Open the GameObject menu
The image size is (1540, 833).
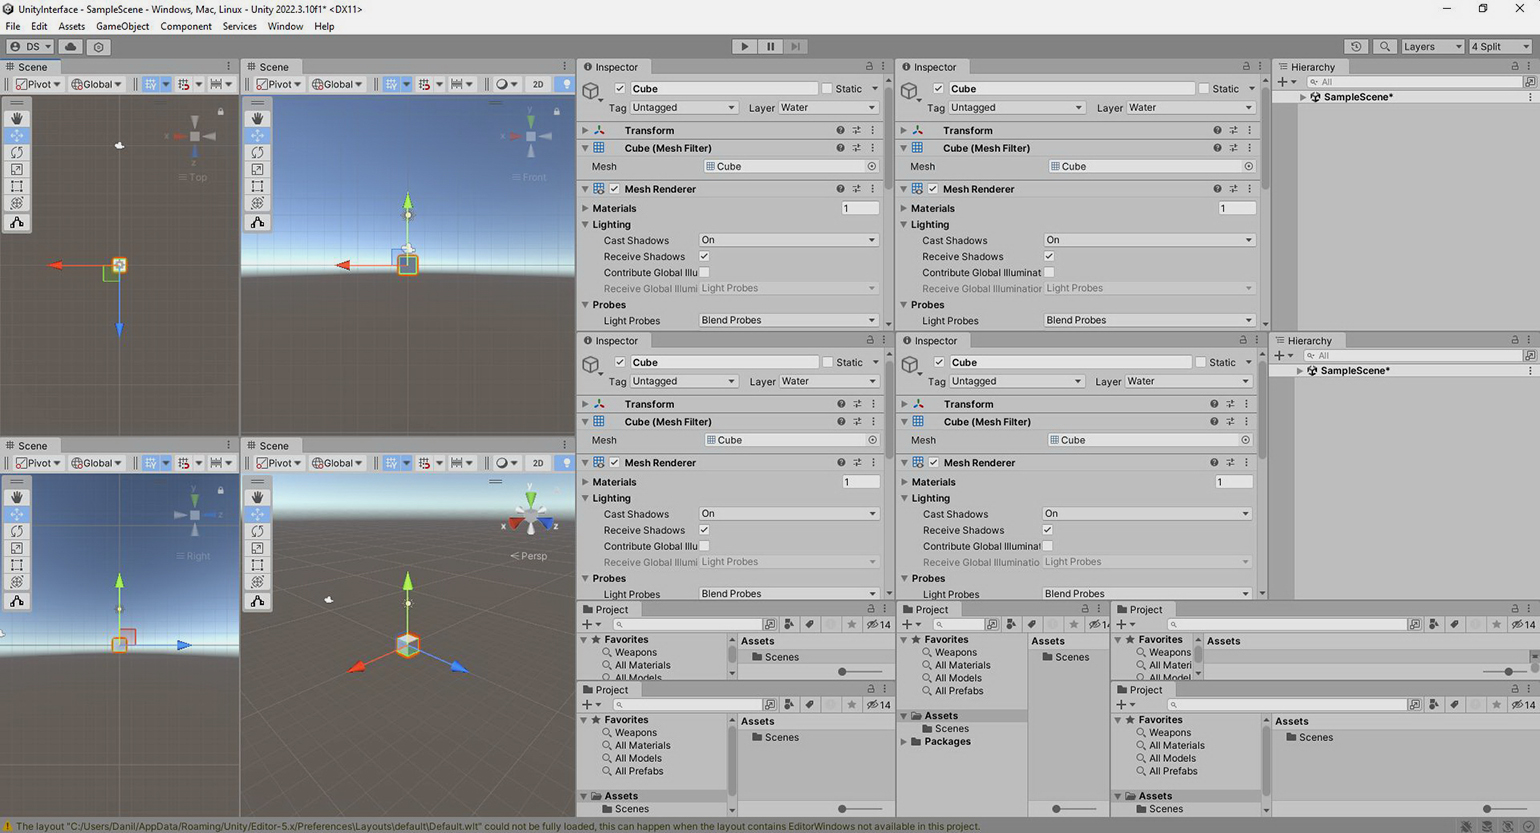pyautogui.click(x=122, y=26)
